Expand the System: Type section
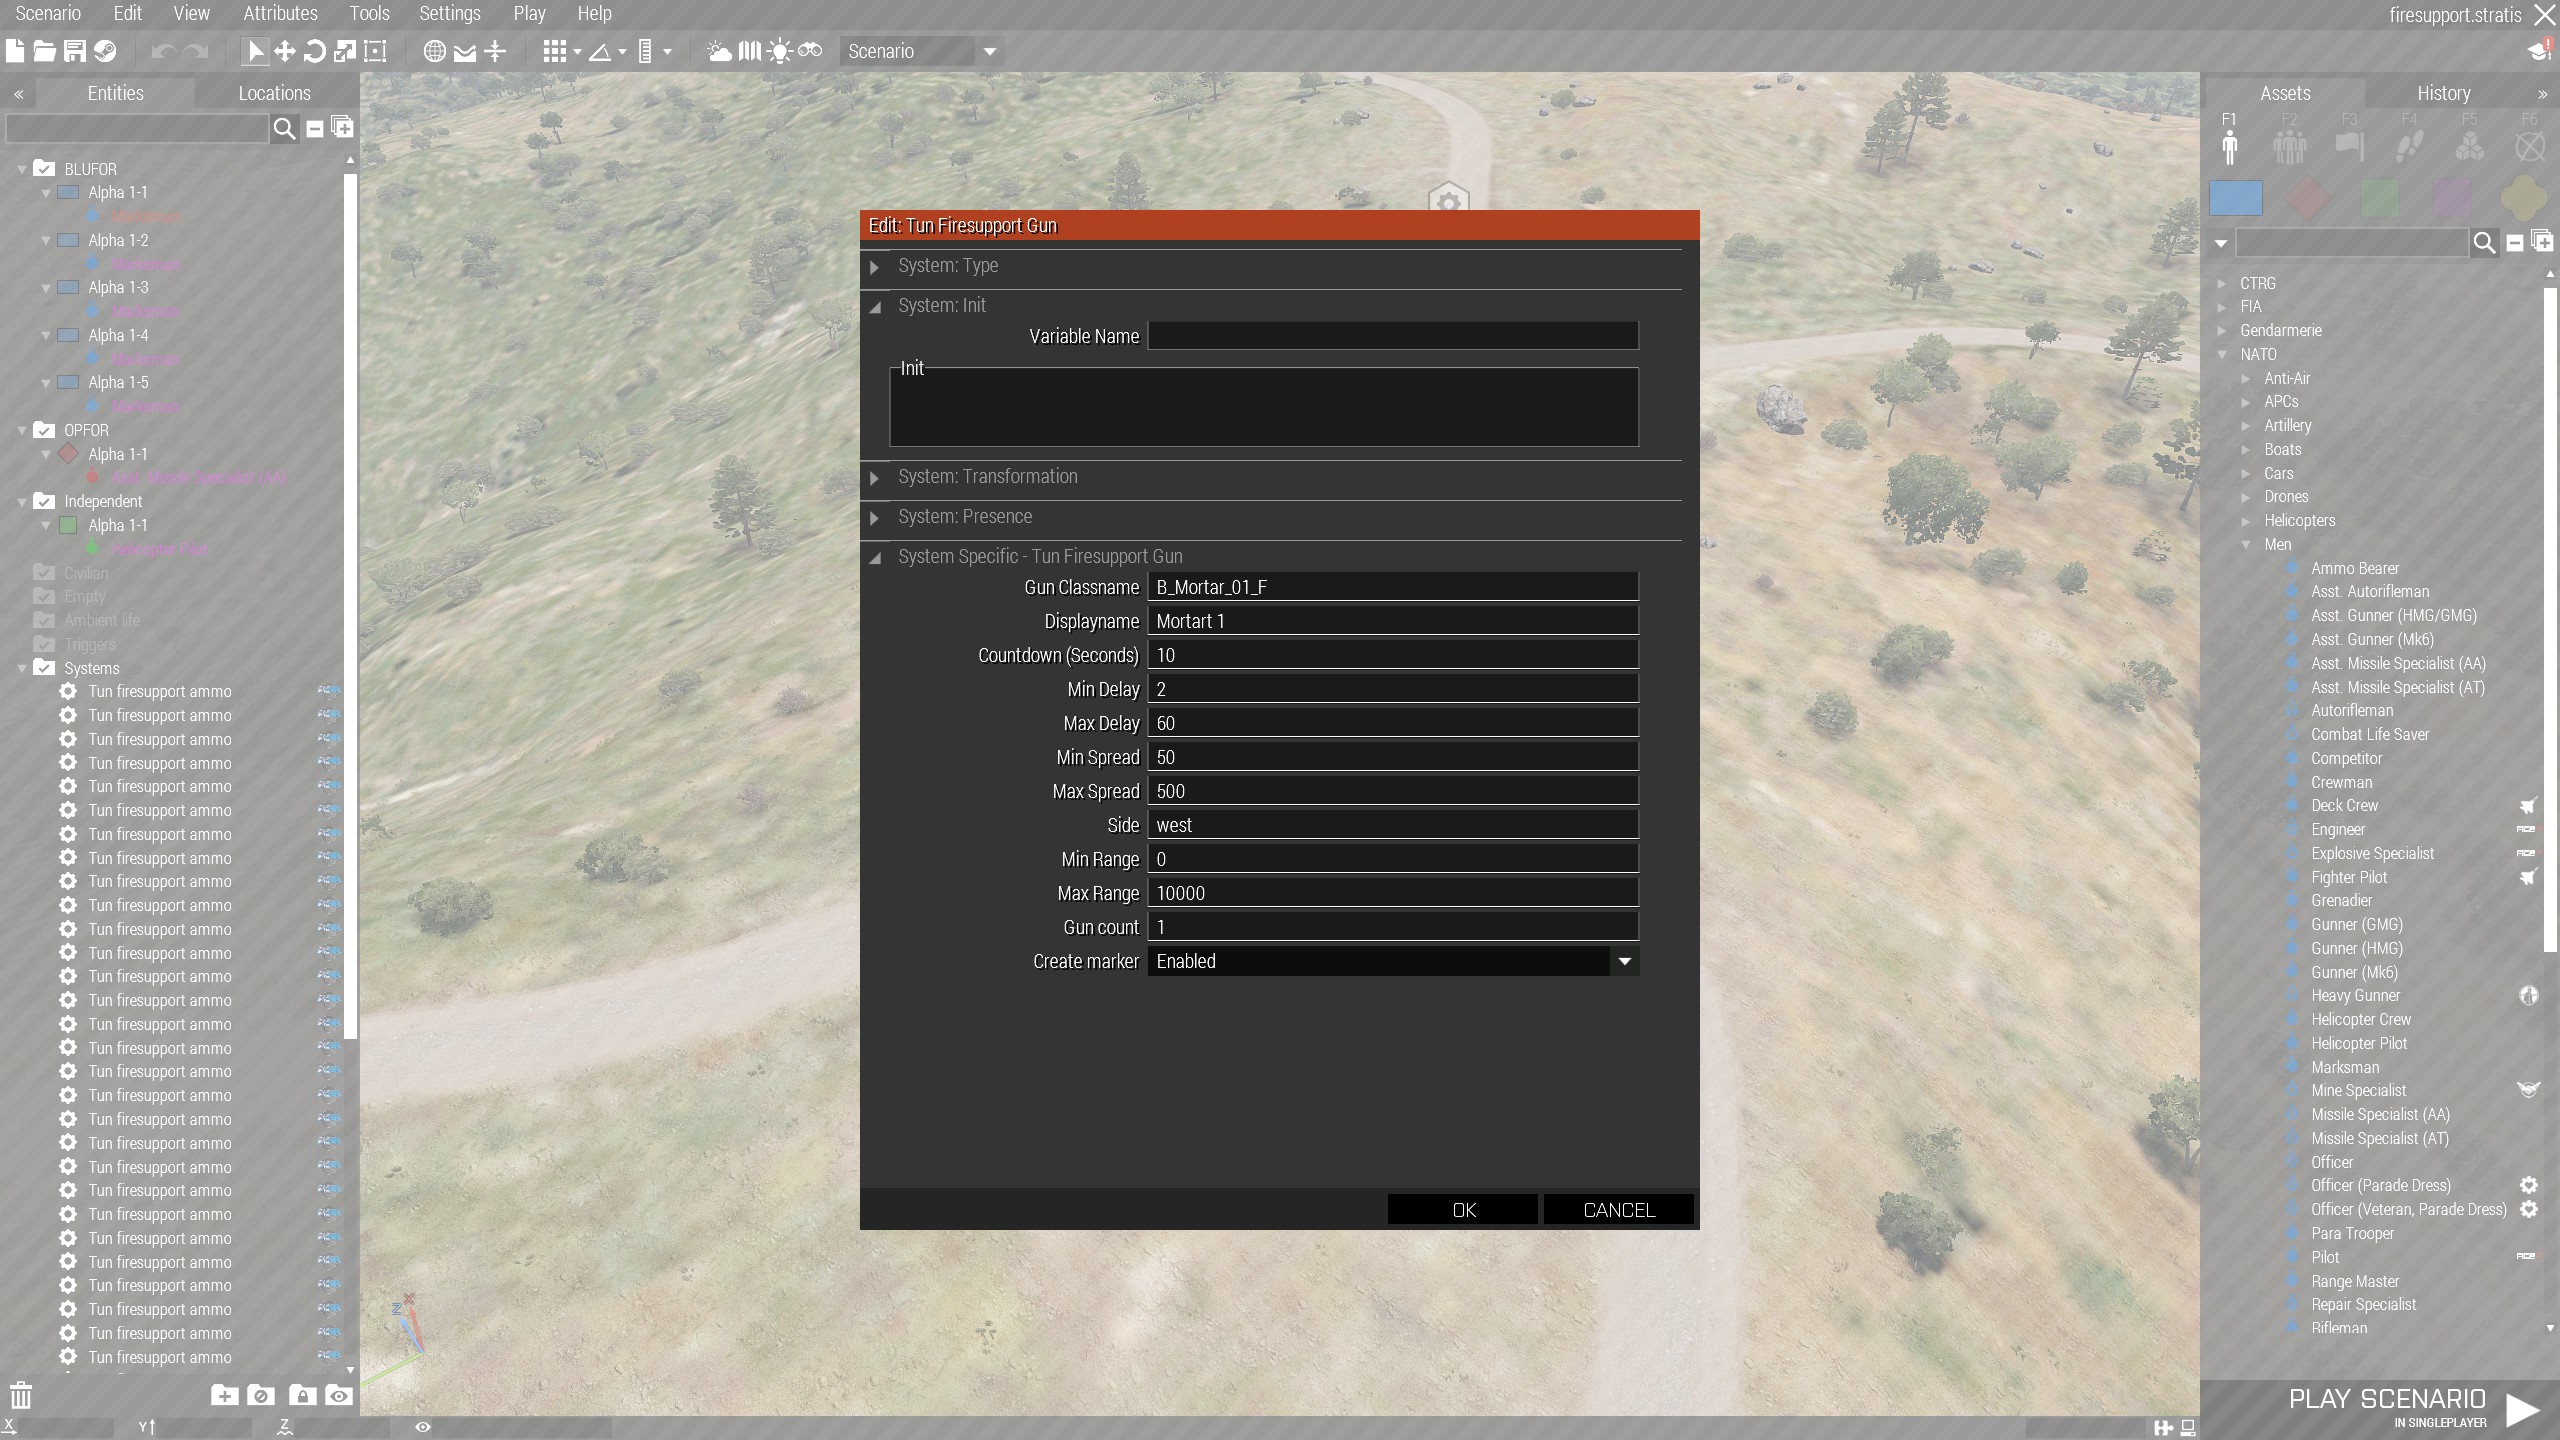Screen dimensions: 2560x1440 (x=875, y=267)
